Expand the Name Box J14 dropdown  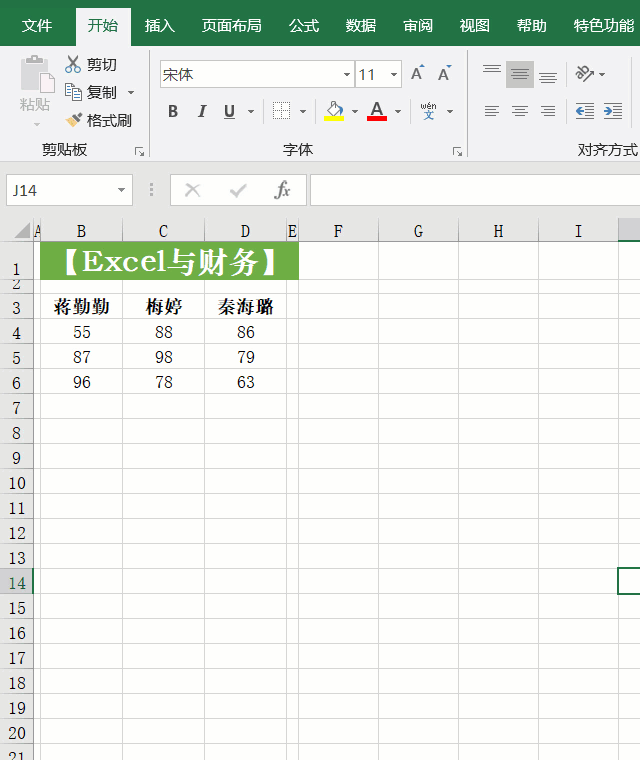coord(121,190)
